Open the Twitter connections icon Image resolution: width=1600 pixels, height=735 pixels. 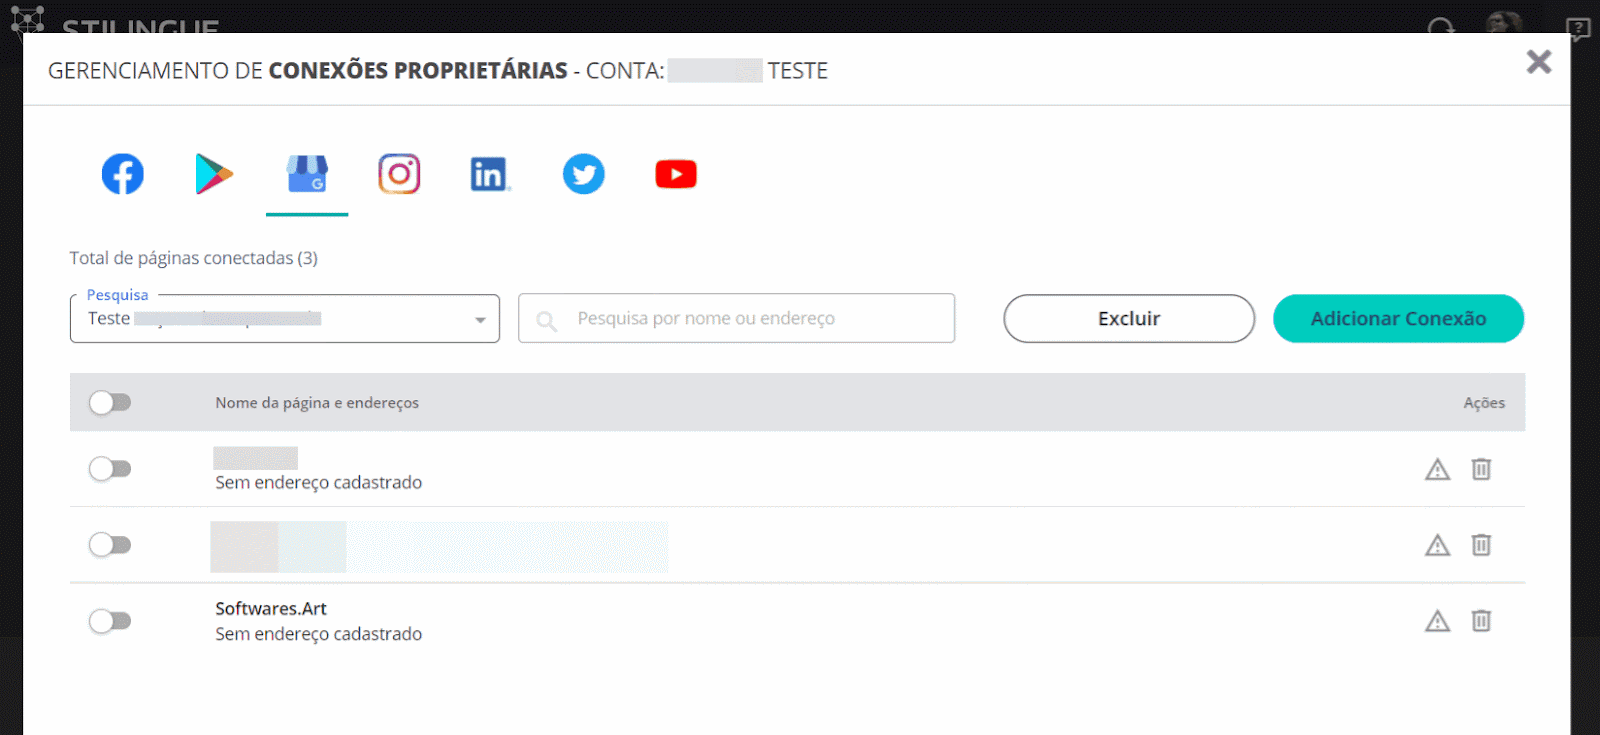click(583, 174)
